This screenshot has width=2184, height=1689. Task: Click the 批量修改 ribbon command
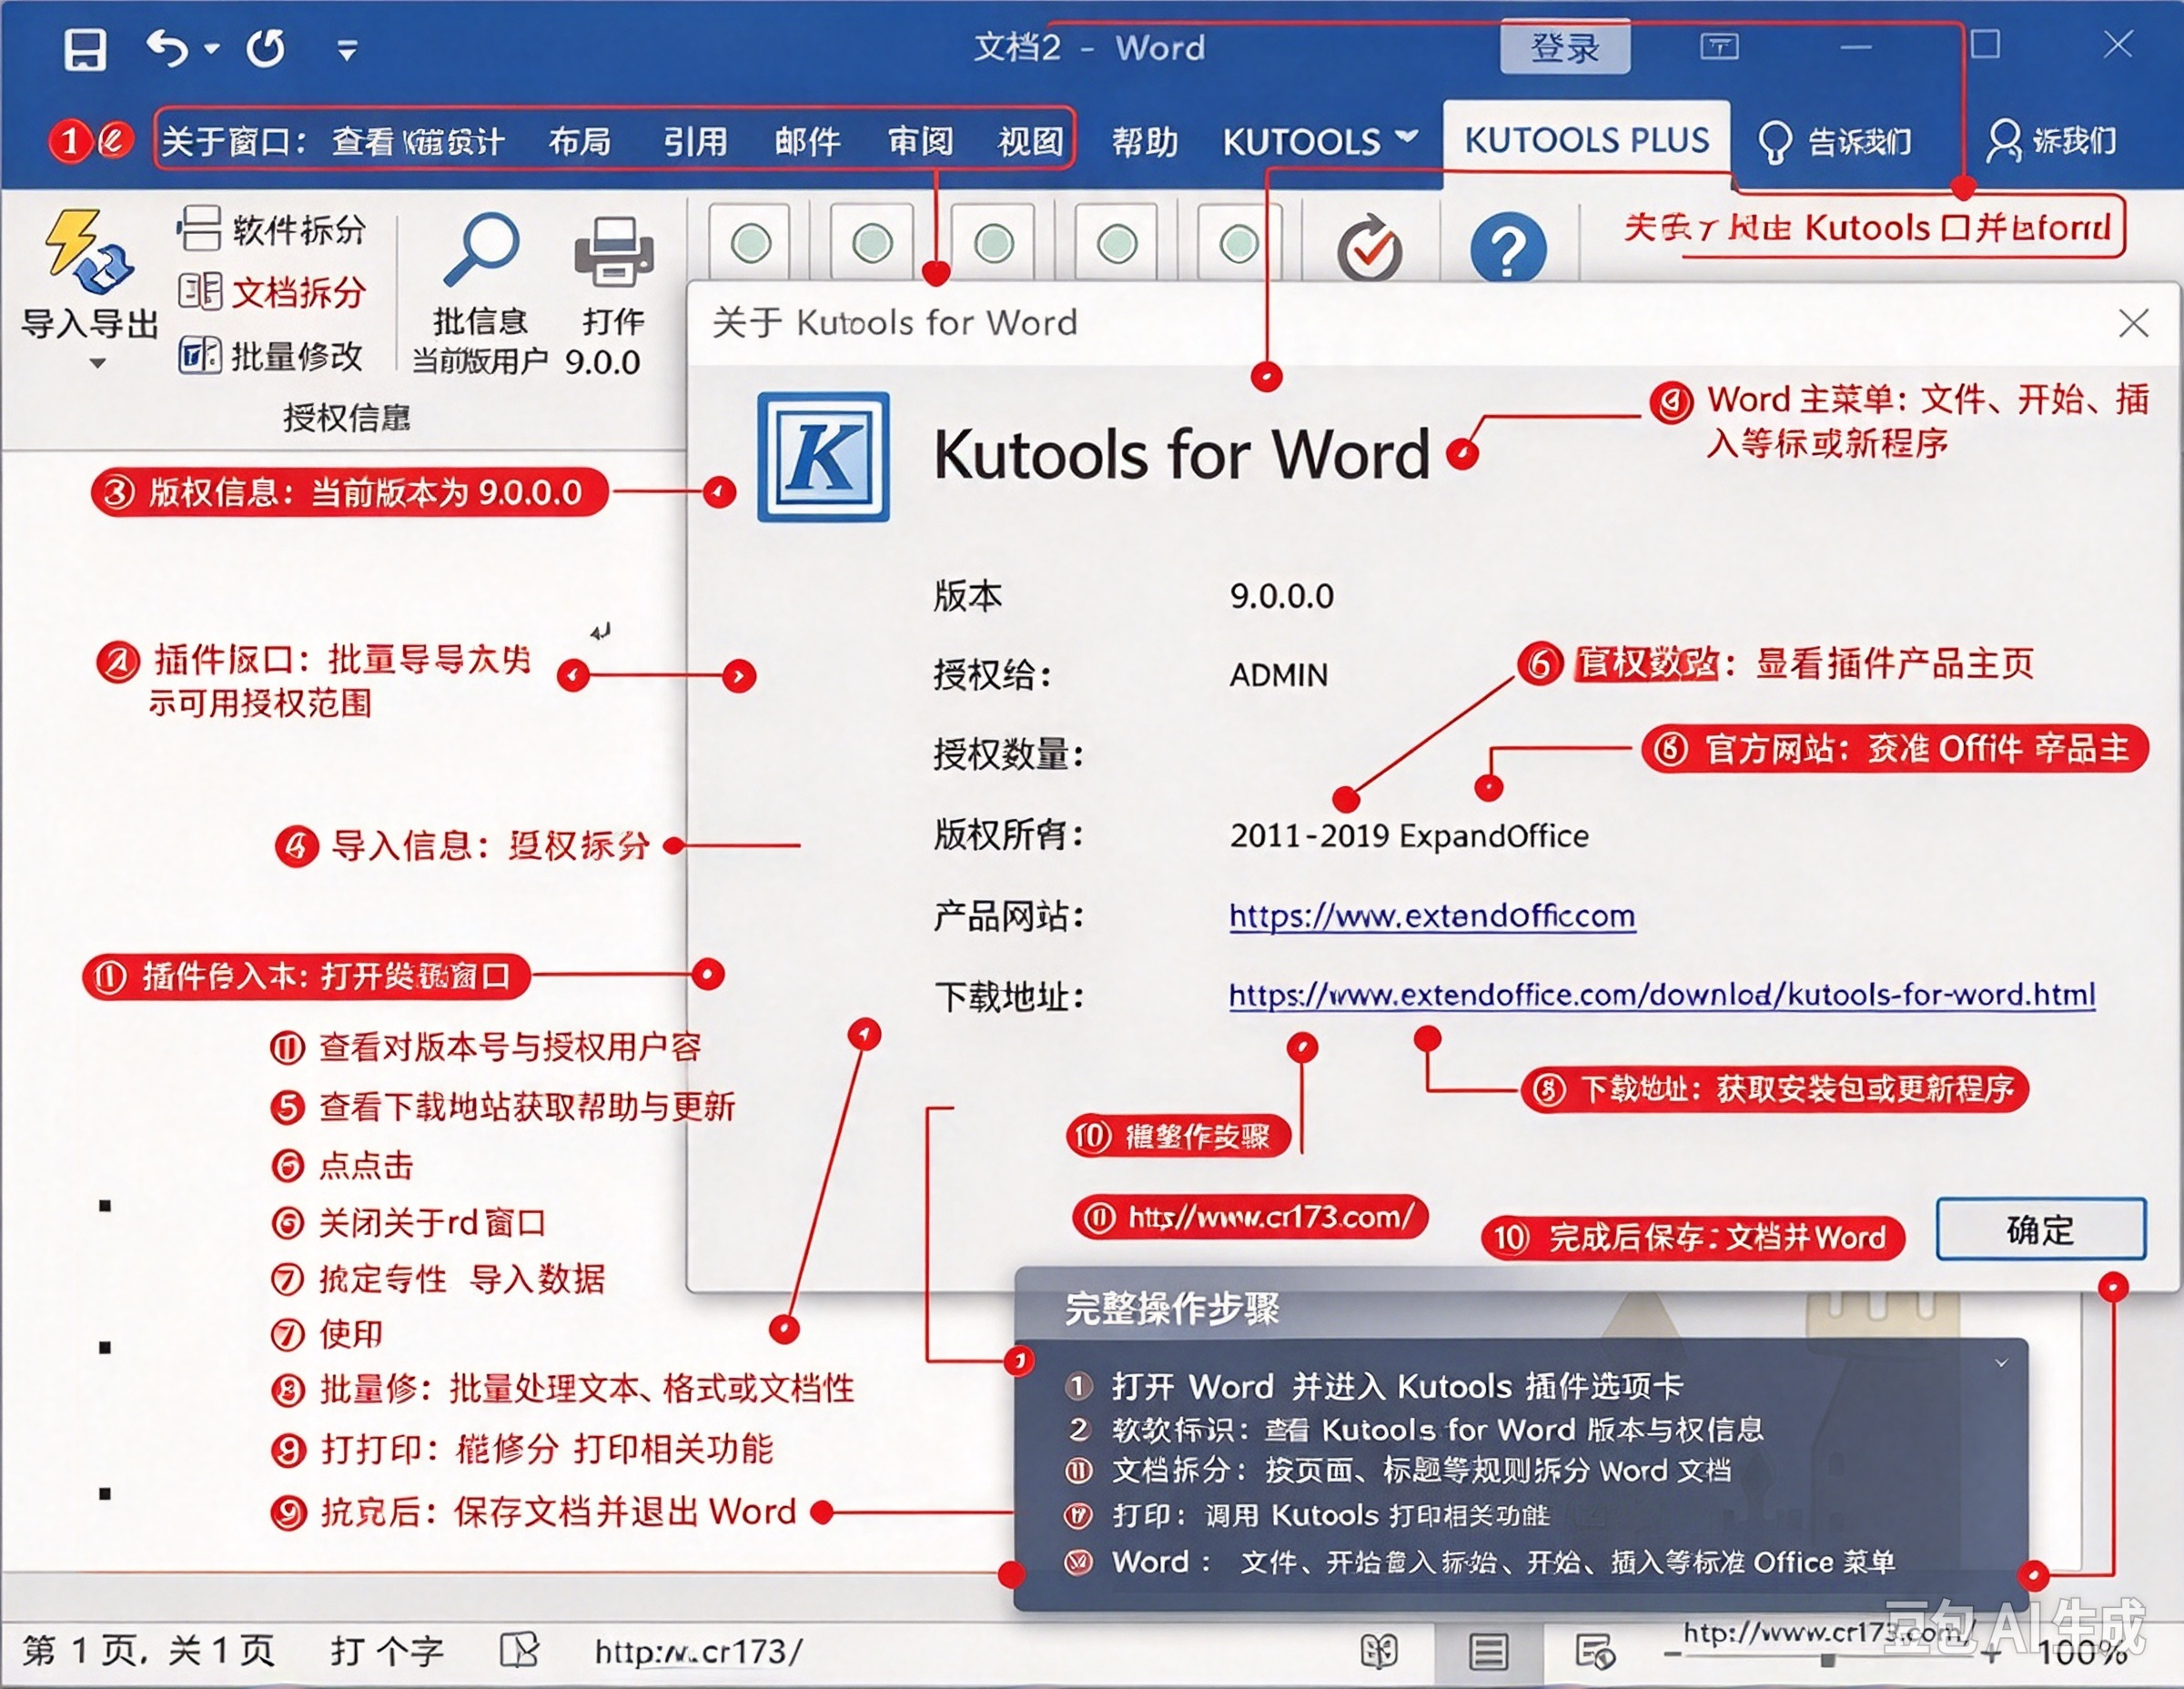tap(270, 355)
